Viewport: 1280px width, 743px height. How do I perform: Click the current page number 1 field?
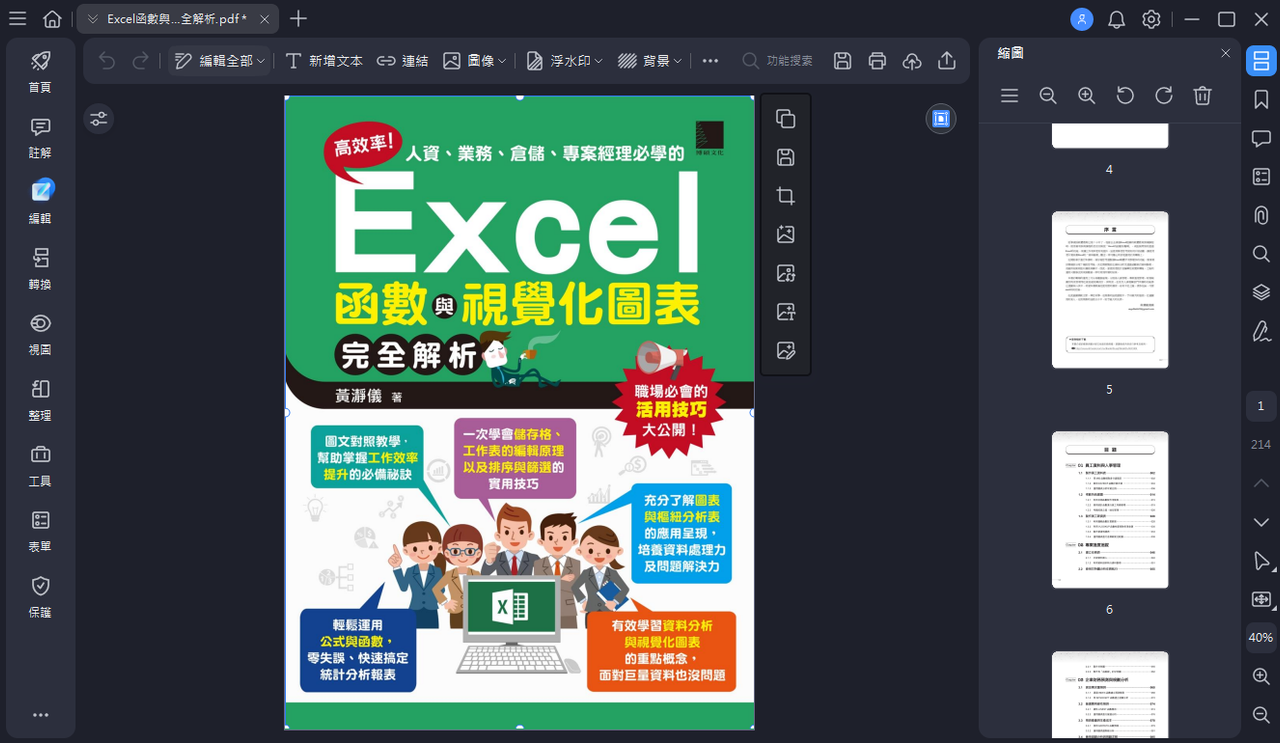[x=1261, y=406]
